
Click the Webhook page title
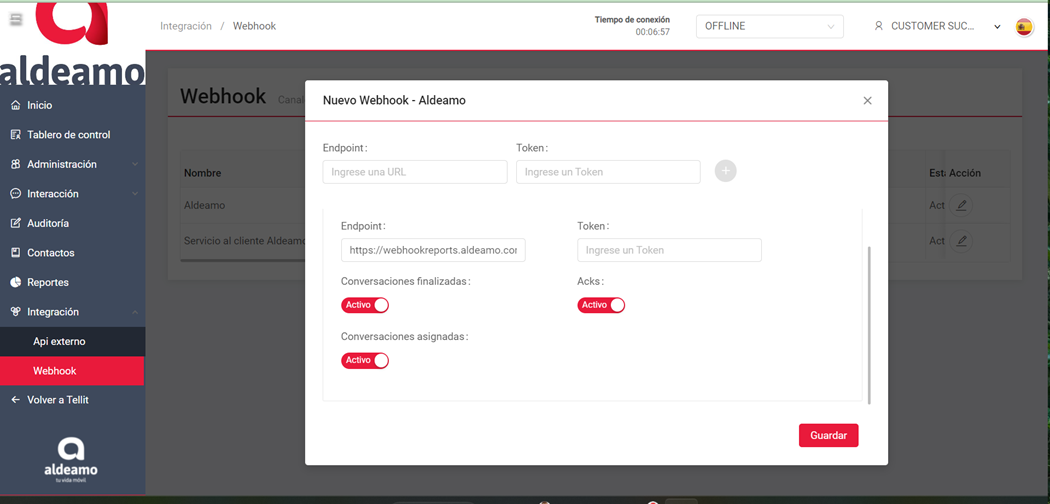point(223,96)
